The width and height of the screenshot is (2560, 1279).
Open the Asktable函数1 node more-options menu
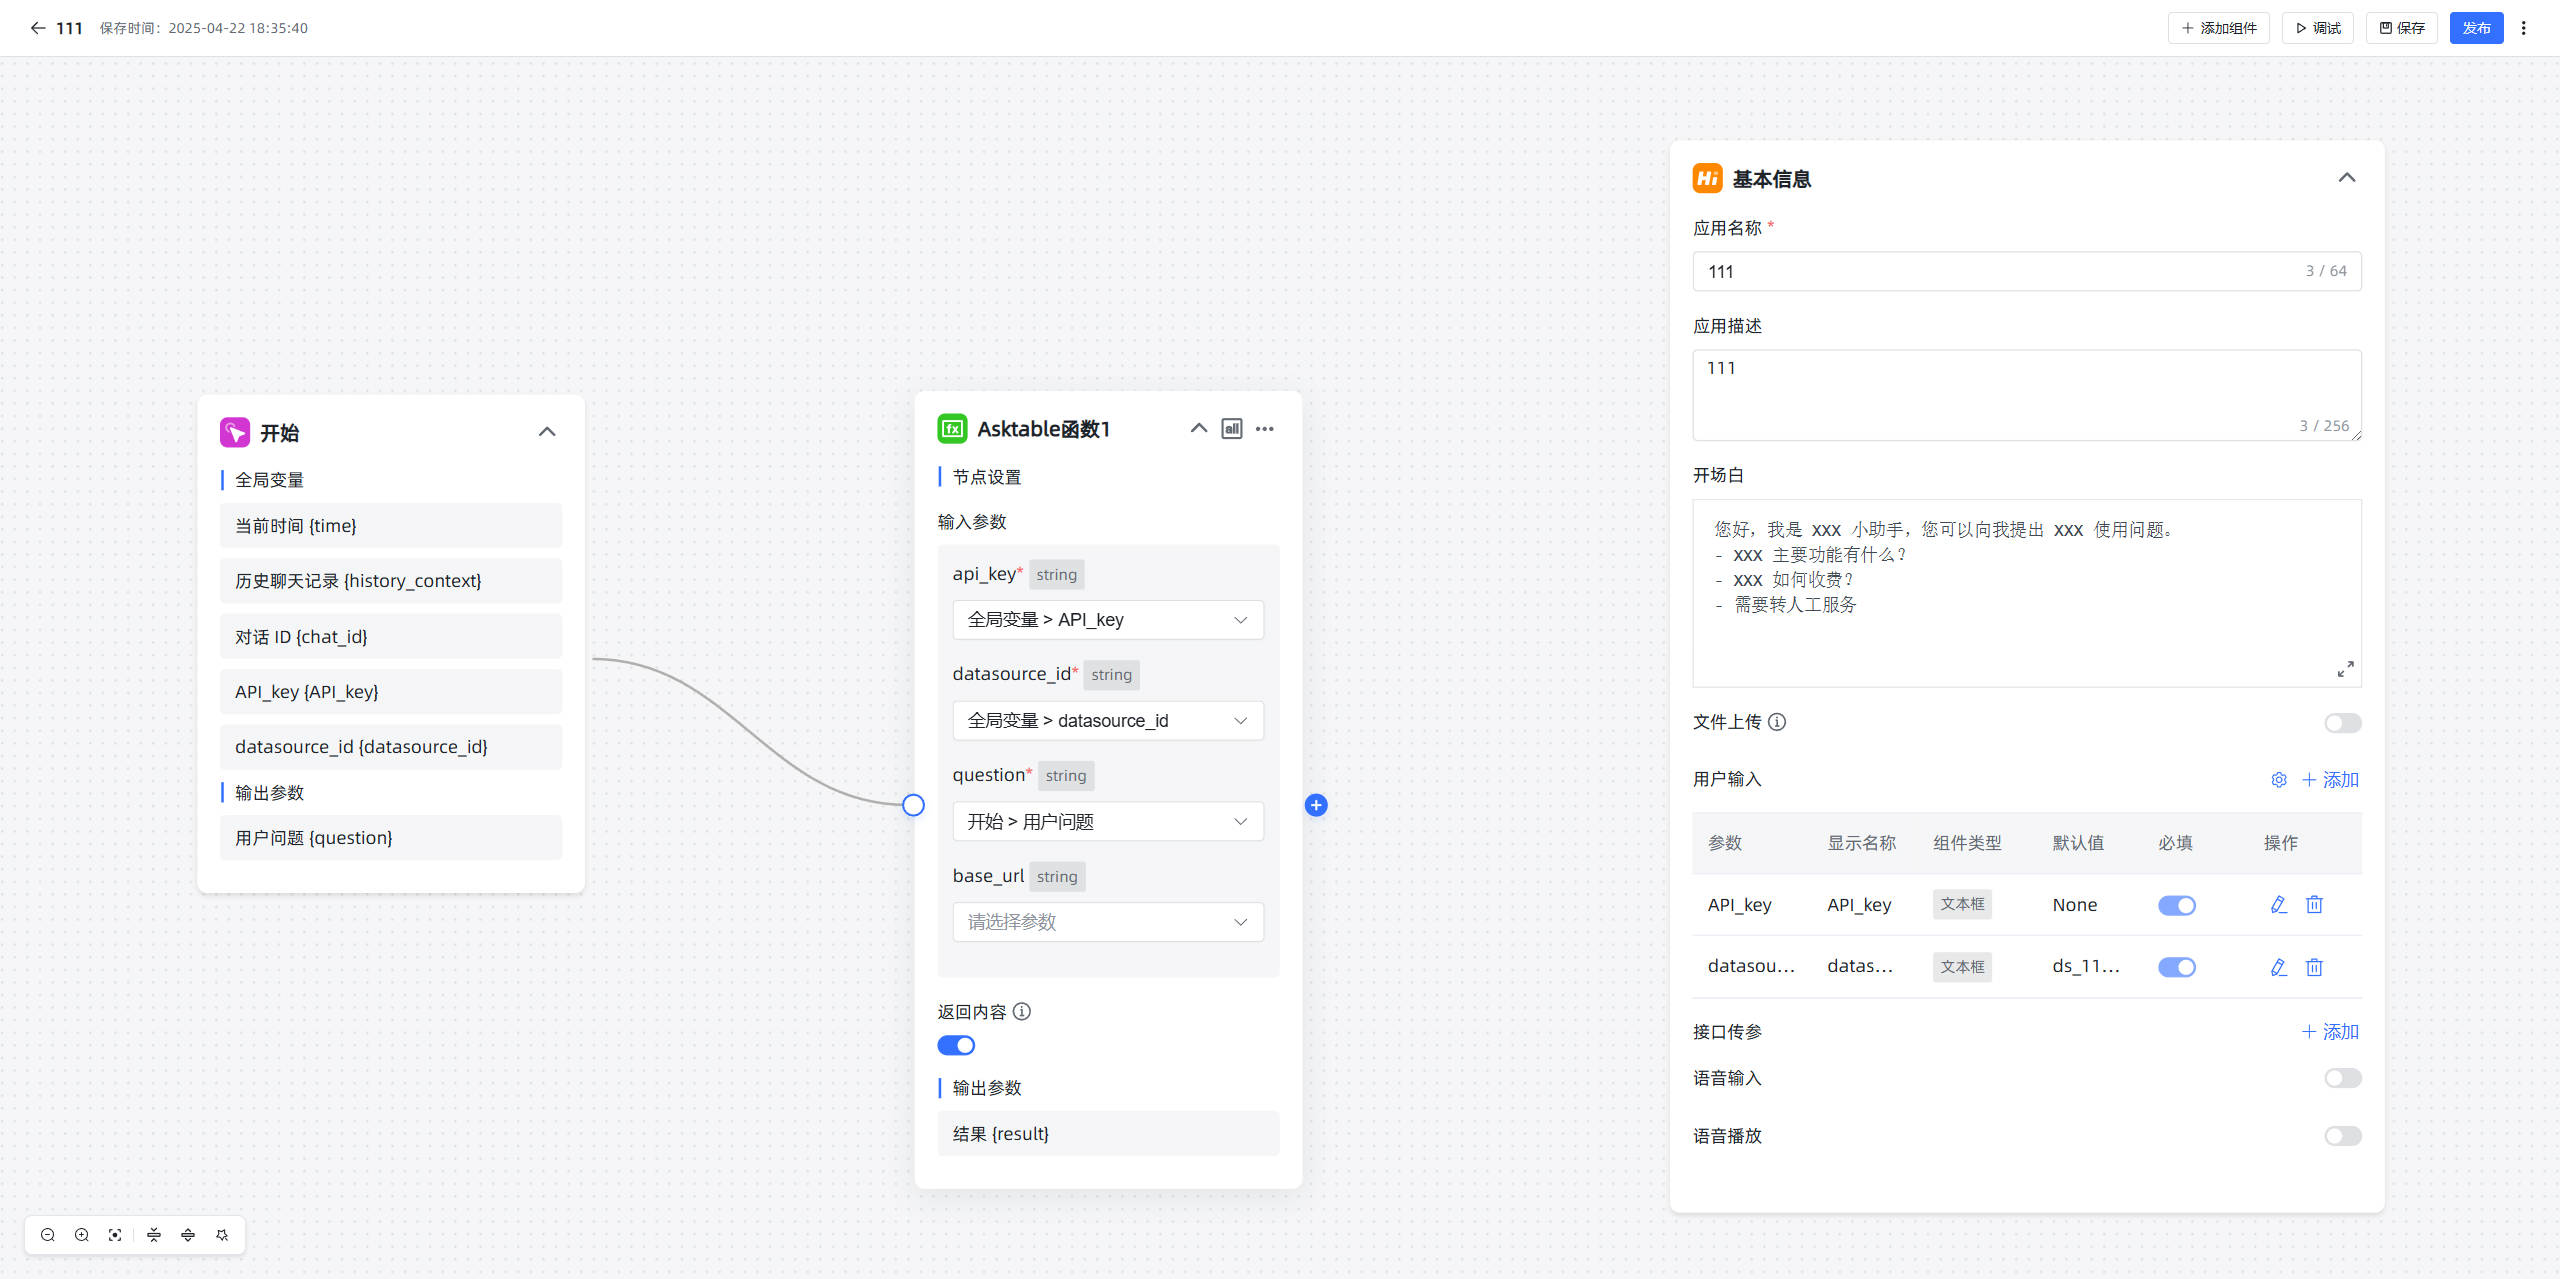pyautogui.click(x=1265, y=429)
